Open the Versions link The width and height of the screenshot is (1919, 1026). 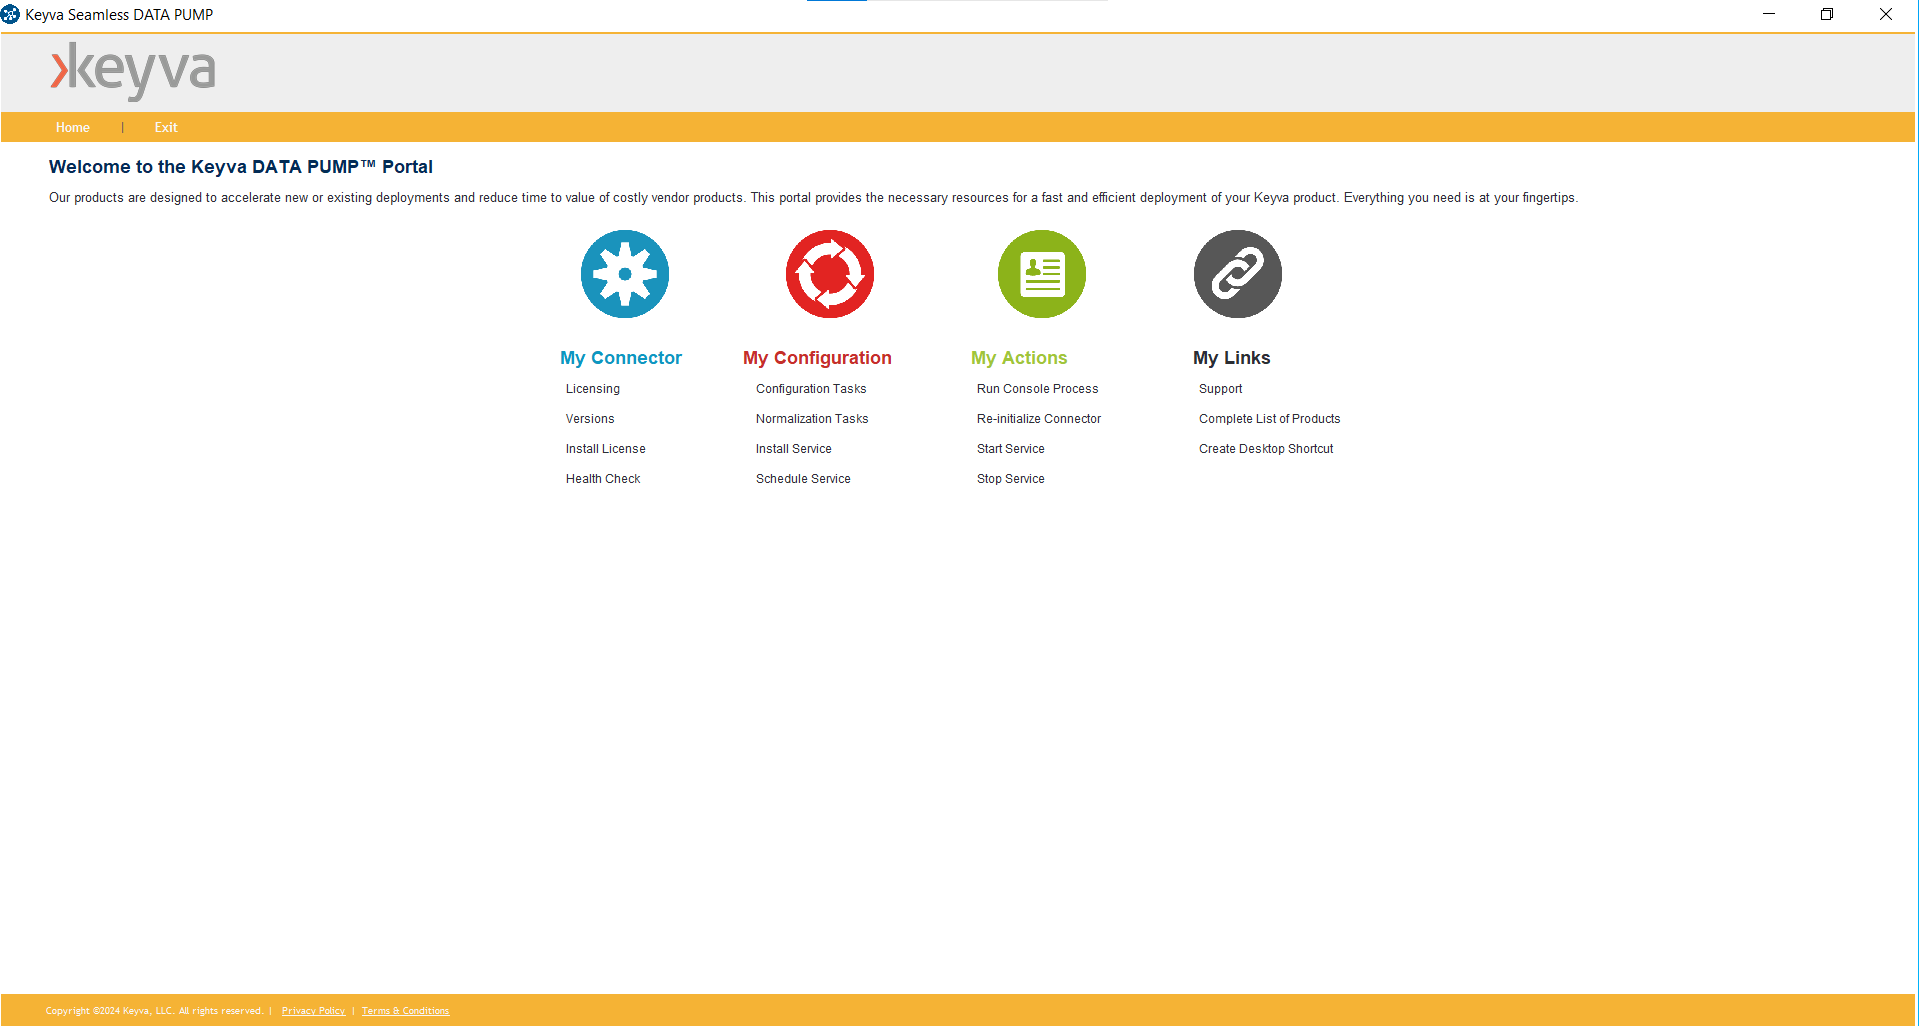pyautogui.click(x=590, y=419)
